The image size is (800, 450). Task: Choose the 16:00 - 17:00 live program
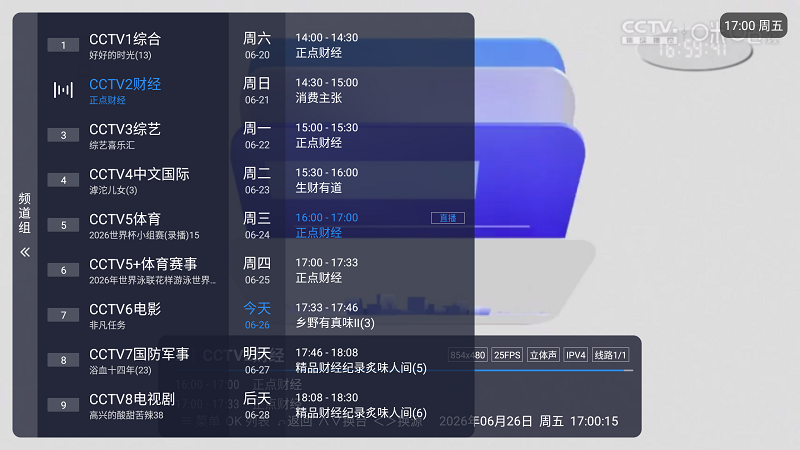(x=380, y=225)
